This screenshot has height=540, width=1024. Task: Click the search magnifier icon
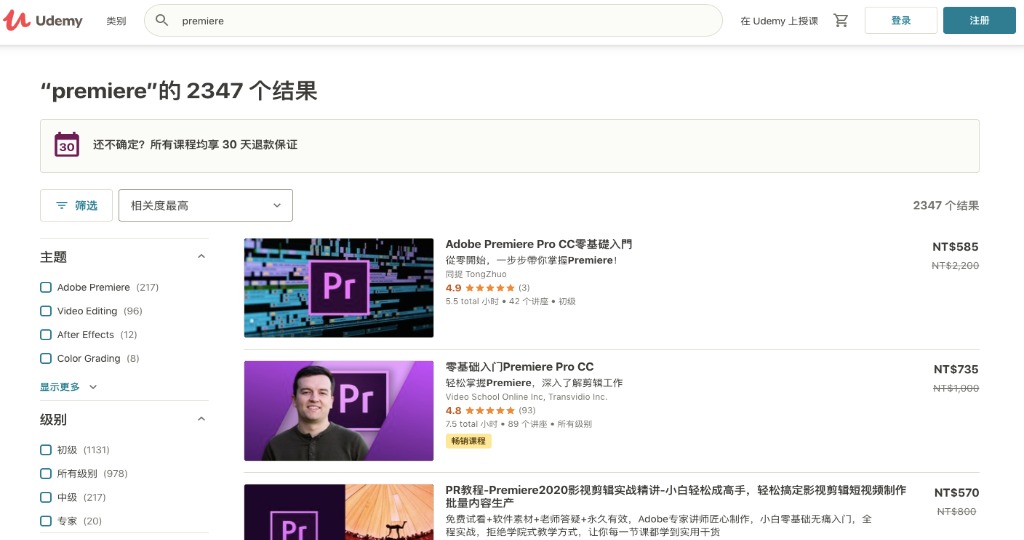(162, 20)
